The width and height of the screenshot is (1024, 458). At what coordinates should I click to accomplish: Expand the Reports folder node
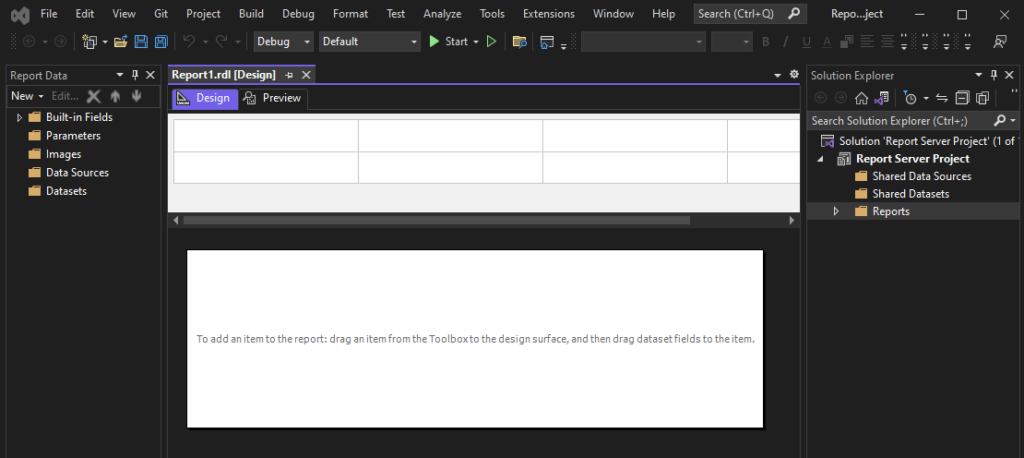click(836, 212)
